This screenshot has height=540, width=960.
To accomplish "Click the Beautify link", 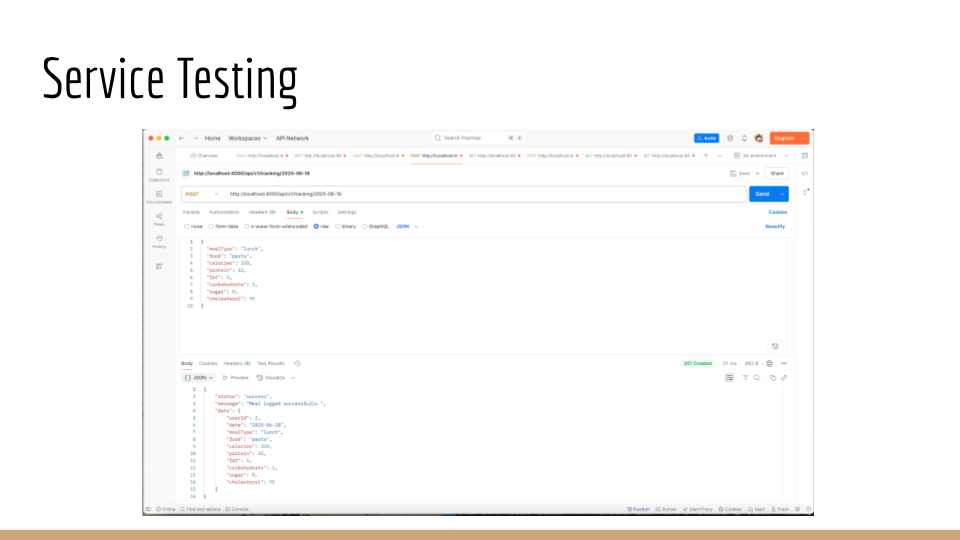I will [x=775, y=226].
